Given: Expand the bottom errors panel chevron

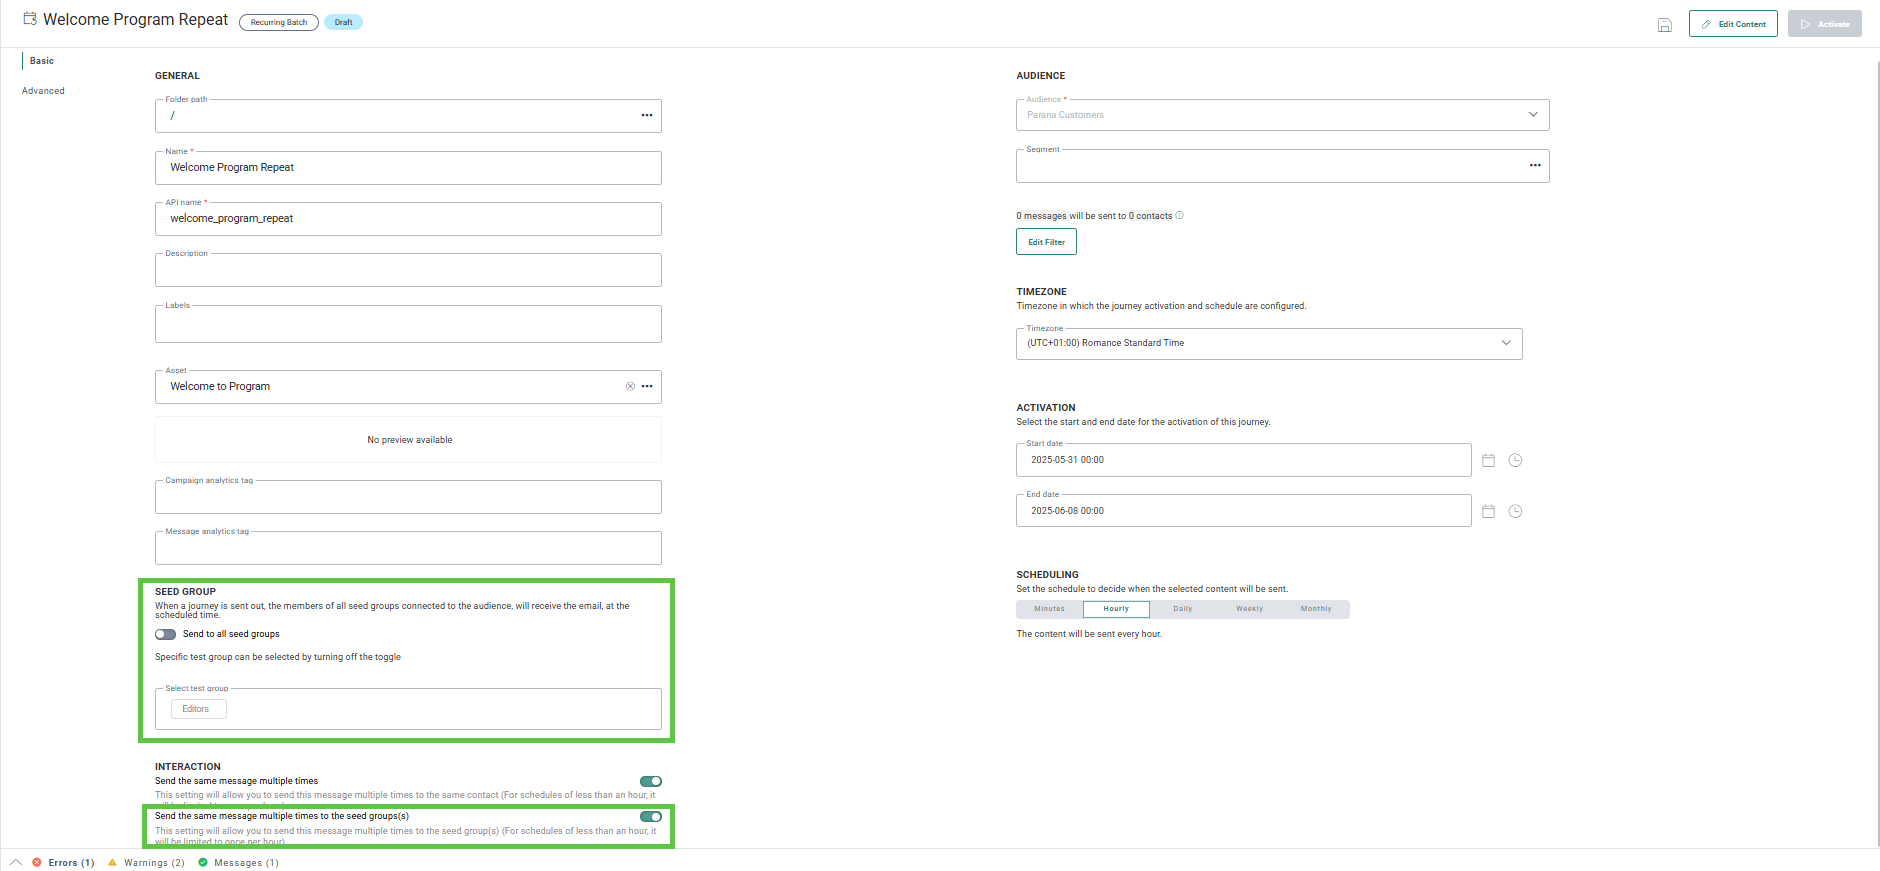Looking at the screenshot, I should pos(16,863).
